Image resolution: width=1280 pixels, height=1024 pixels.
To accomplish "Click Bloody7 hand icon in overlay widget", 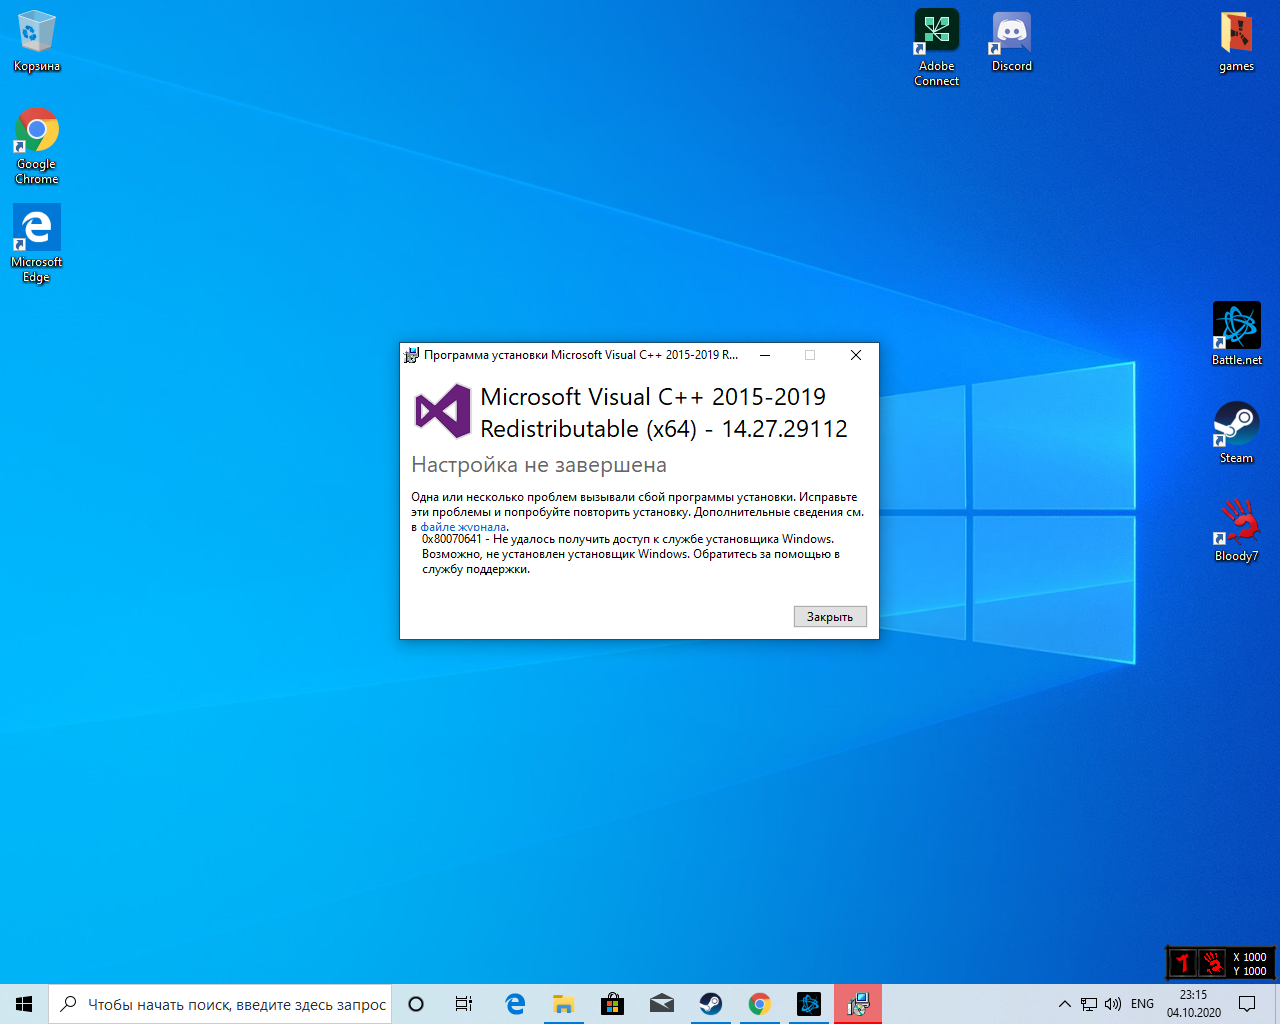I will pos(1213,963).
